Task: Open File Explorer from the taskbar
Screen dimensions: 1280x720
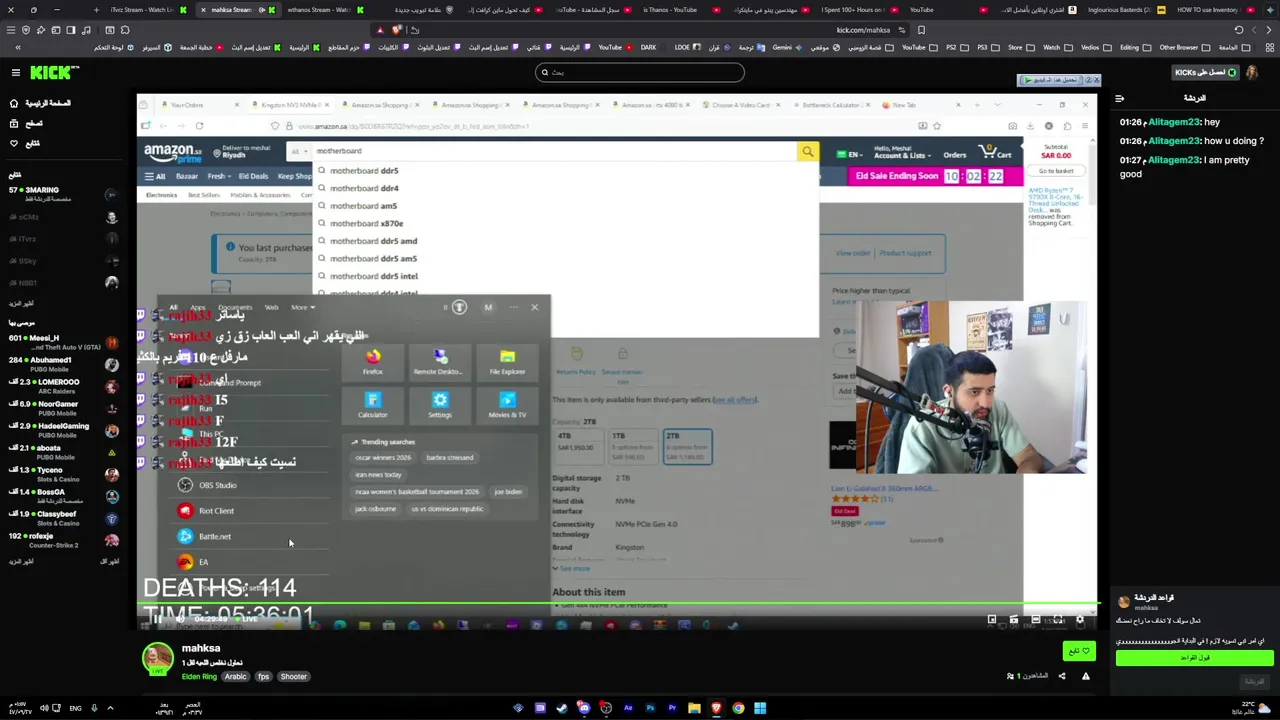Action: (694, 708)
